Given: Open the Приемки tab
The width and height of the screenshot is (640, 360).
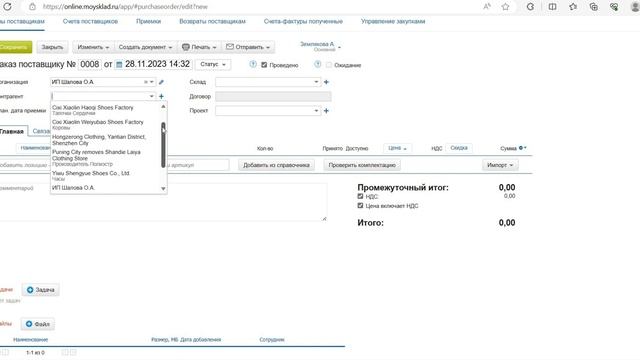Looking at the screenshot, I should coord(149,21).
